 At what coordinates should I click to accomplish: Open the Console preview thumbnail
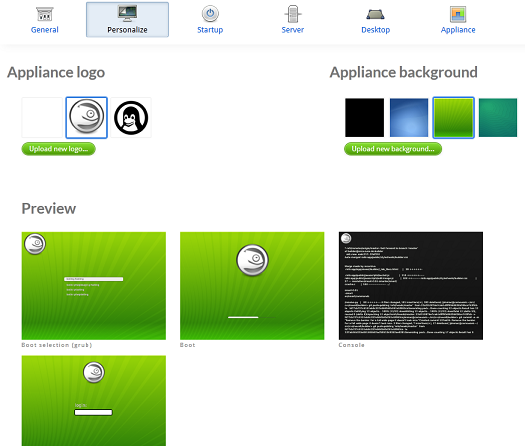(411, 286)
